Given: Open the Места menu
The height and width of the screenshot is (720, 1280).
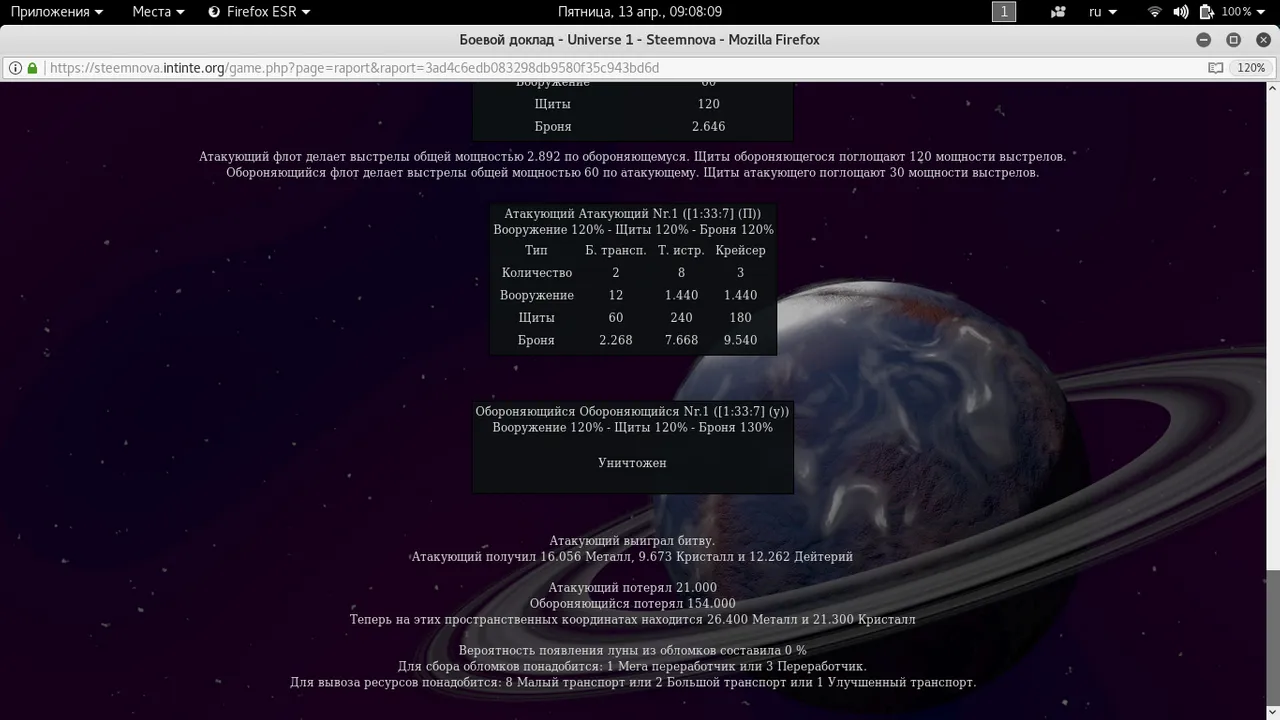Looking at the screenshot, I should point(158,12).
